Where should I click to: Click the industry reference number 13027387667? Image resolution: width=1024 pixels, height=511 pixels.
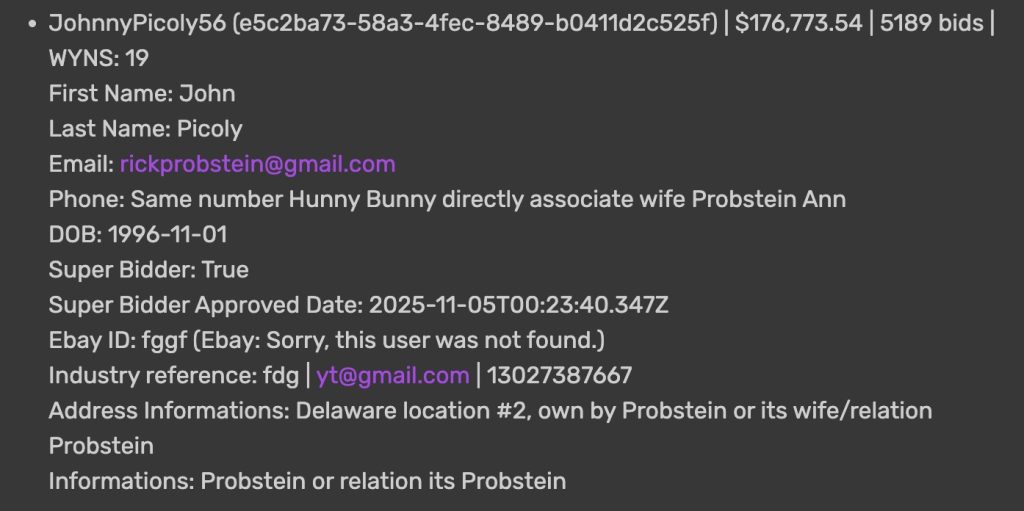click(559, 376)
